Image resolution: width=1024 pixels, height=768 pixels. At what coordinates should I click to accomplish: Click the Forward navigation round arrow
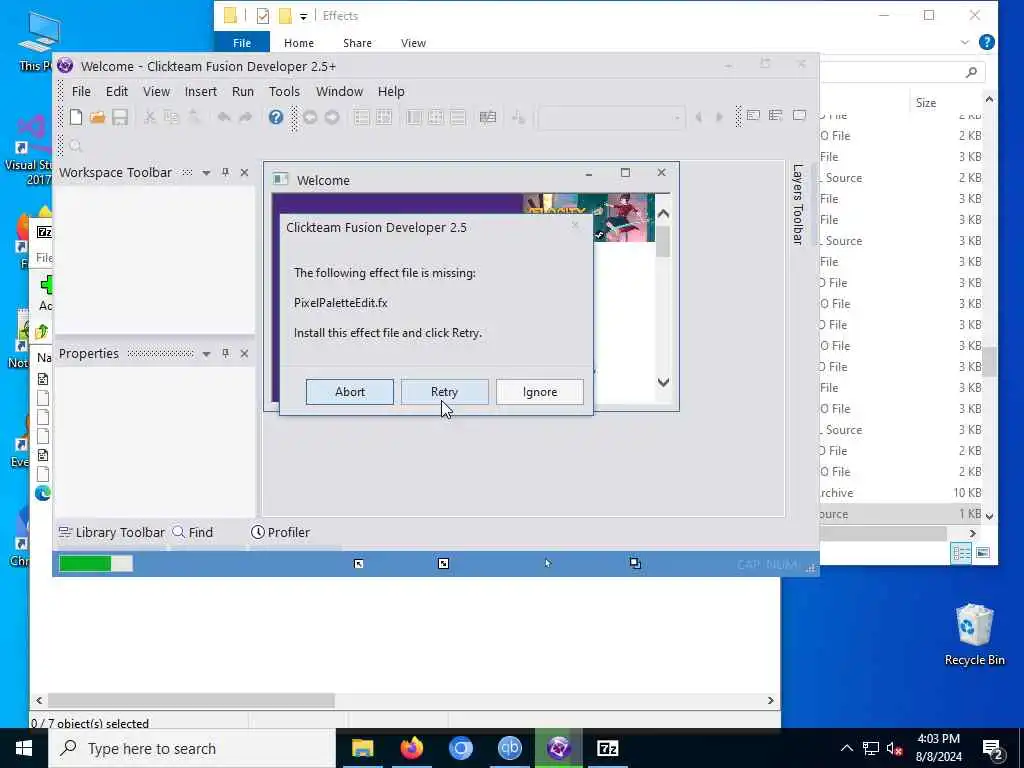point(332,118)
